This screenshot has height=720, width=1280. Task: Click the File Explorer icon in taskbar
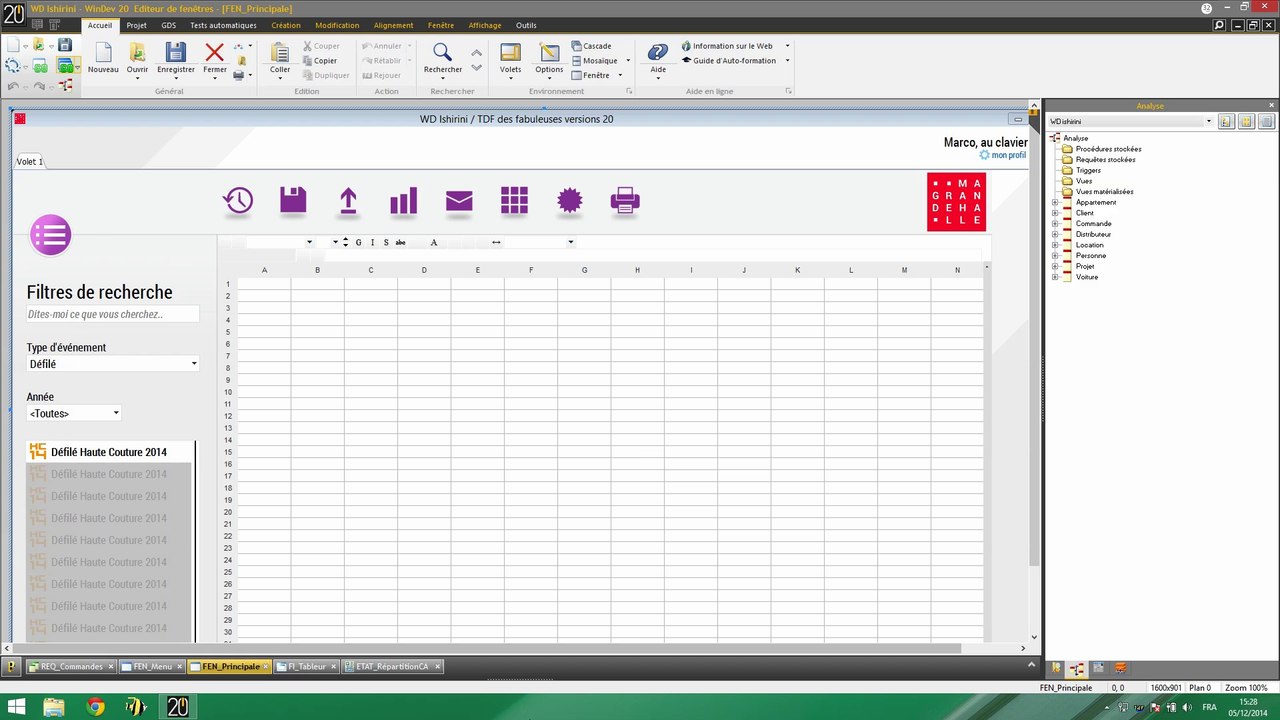(54, 707)
